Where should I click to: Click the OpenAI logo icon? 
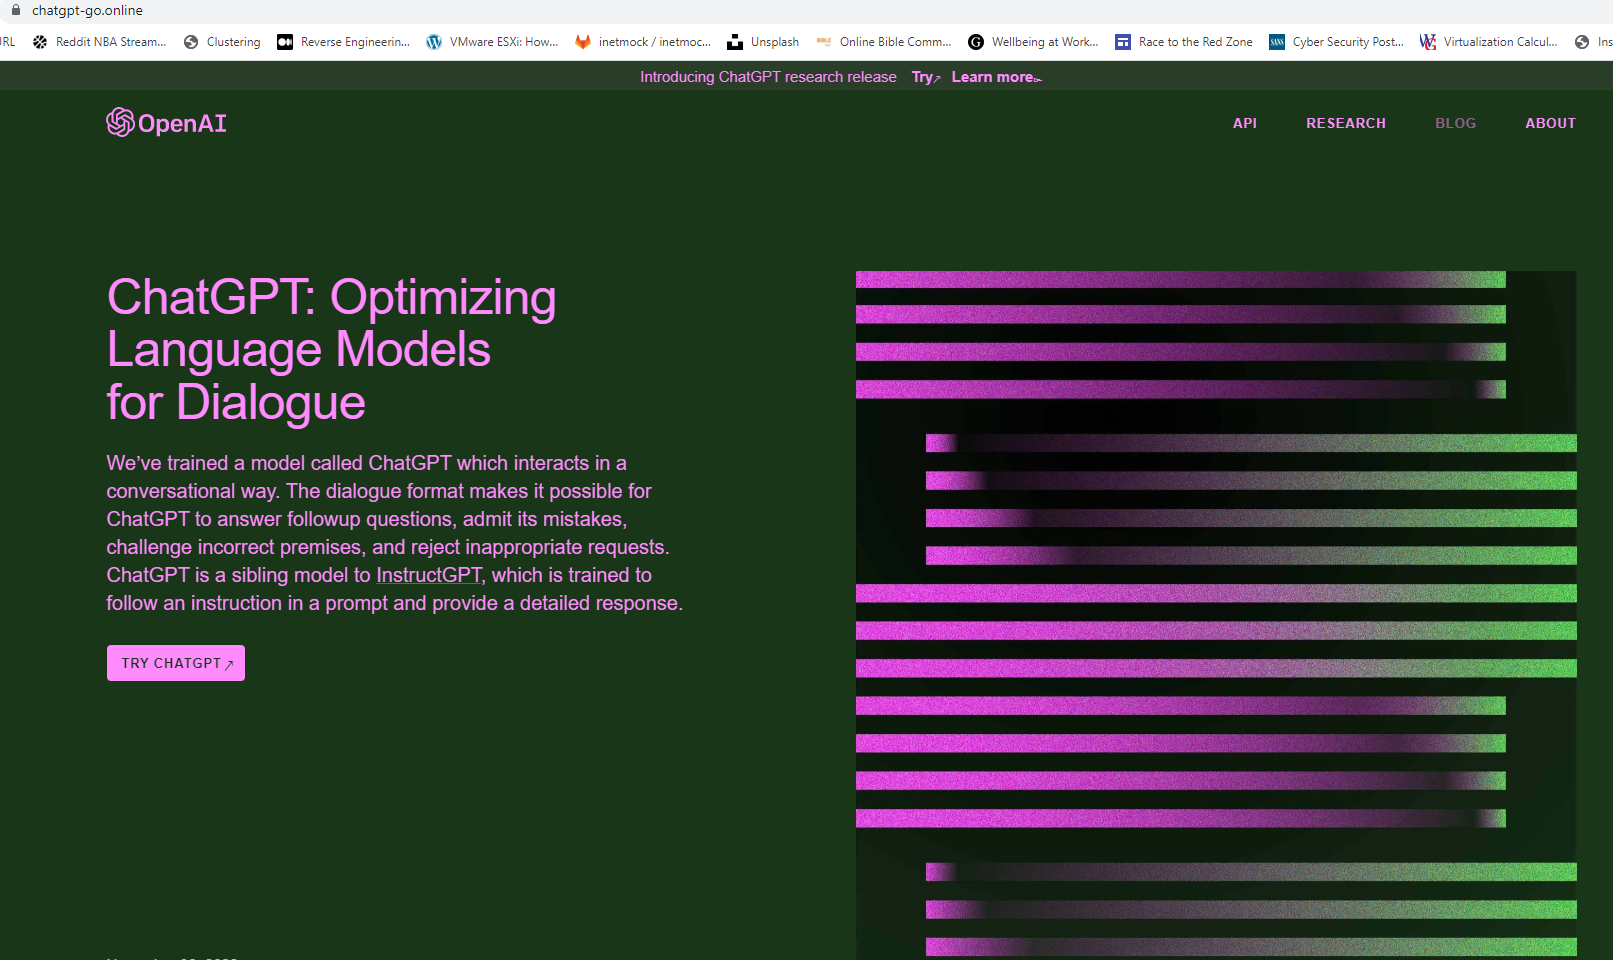pos(120,122)
